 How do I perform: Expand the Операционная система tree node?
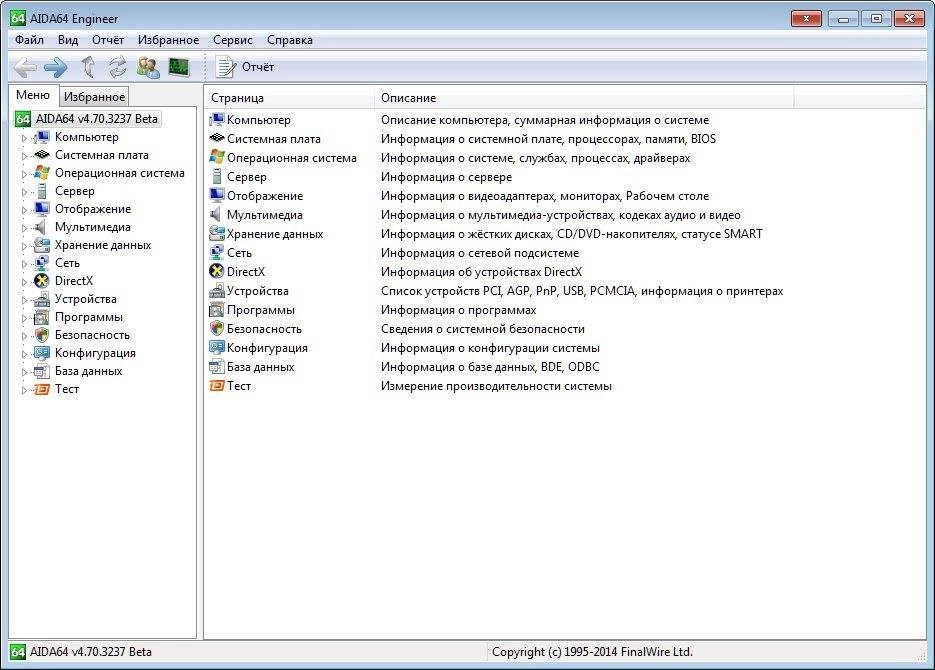pyautogui.click(x=24, y=174)
